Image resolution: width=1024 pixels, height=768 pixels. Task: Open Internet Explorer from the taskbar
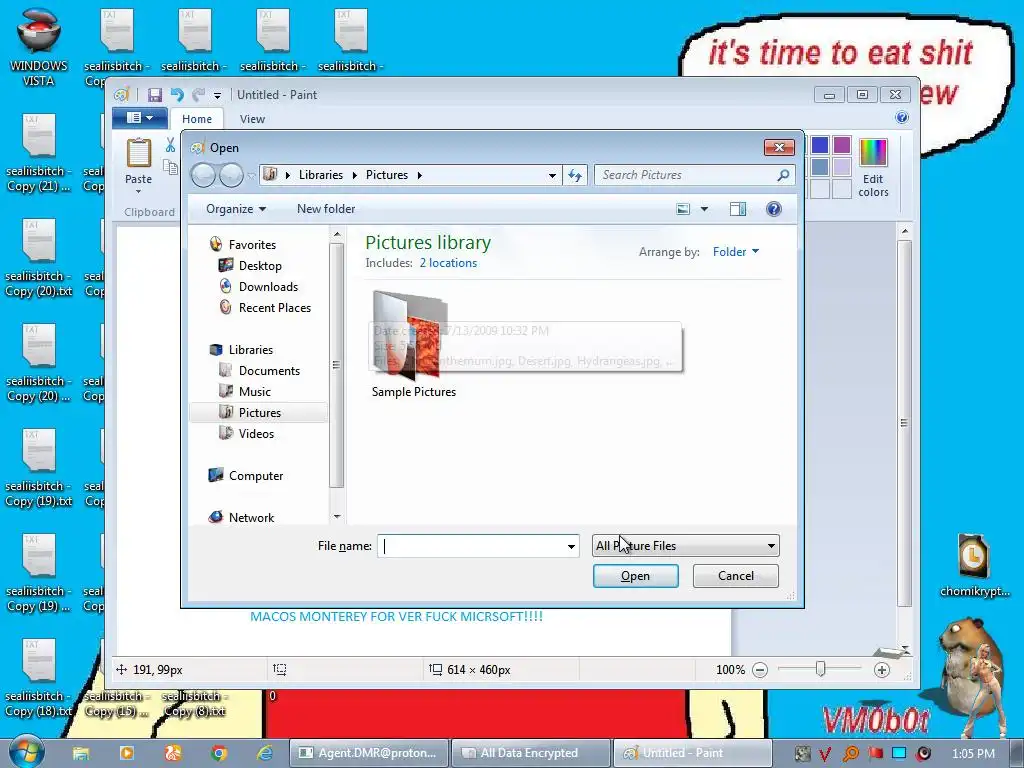coord(264,753)
